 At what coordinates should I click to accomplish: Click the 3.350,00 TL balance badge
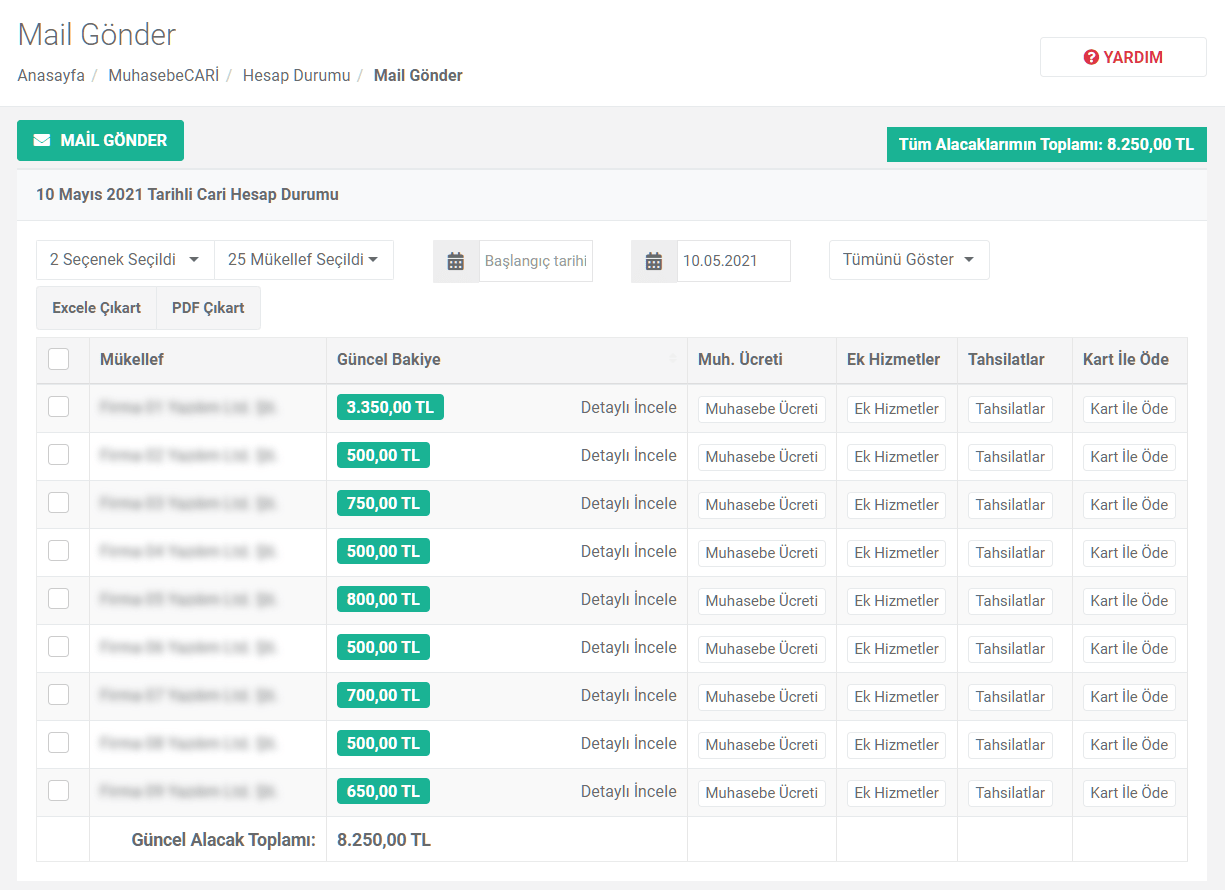click(390, 407)
